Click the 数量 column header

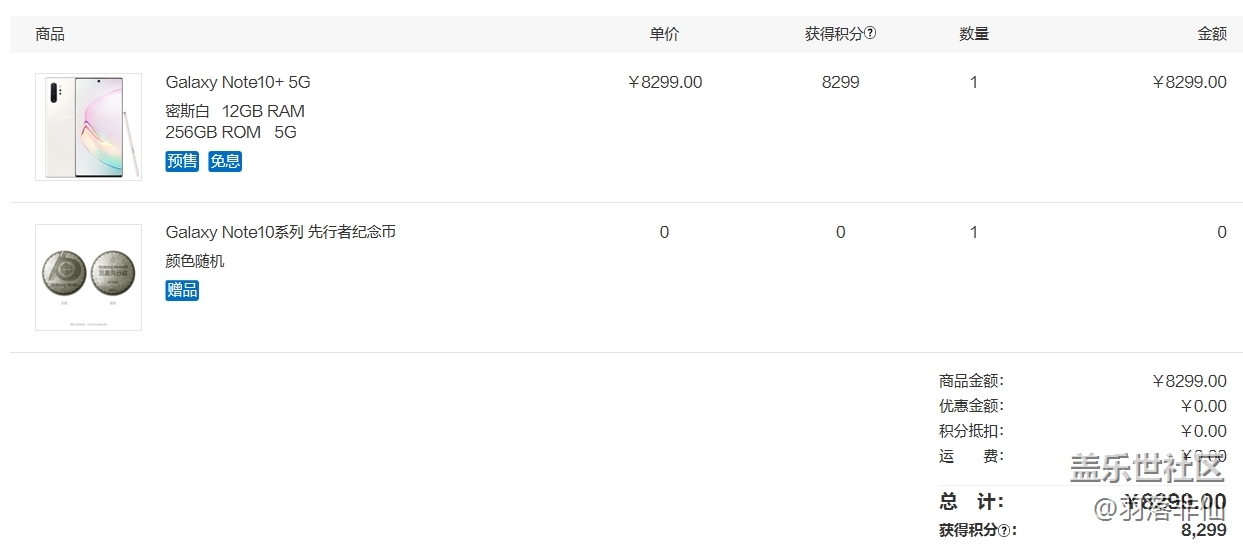974,34
